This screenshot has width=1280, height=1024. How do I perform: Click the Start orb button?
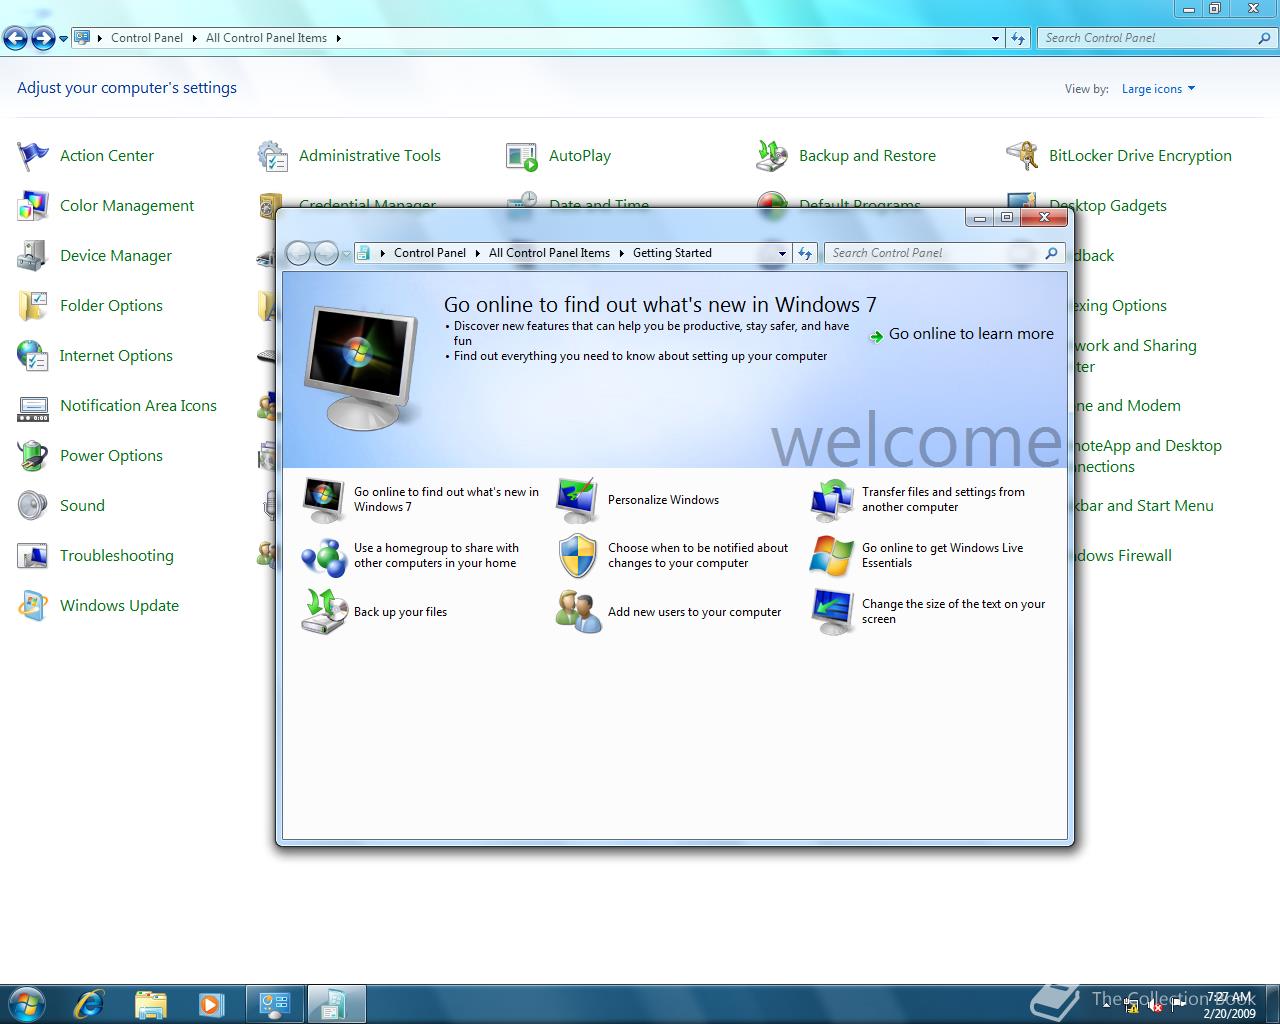coord(26,1003)
